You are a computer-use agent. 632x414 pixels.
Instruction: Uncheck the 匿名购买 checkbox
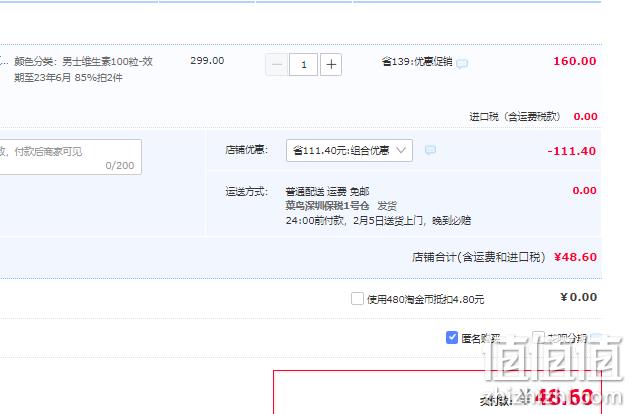452,337
